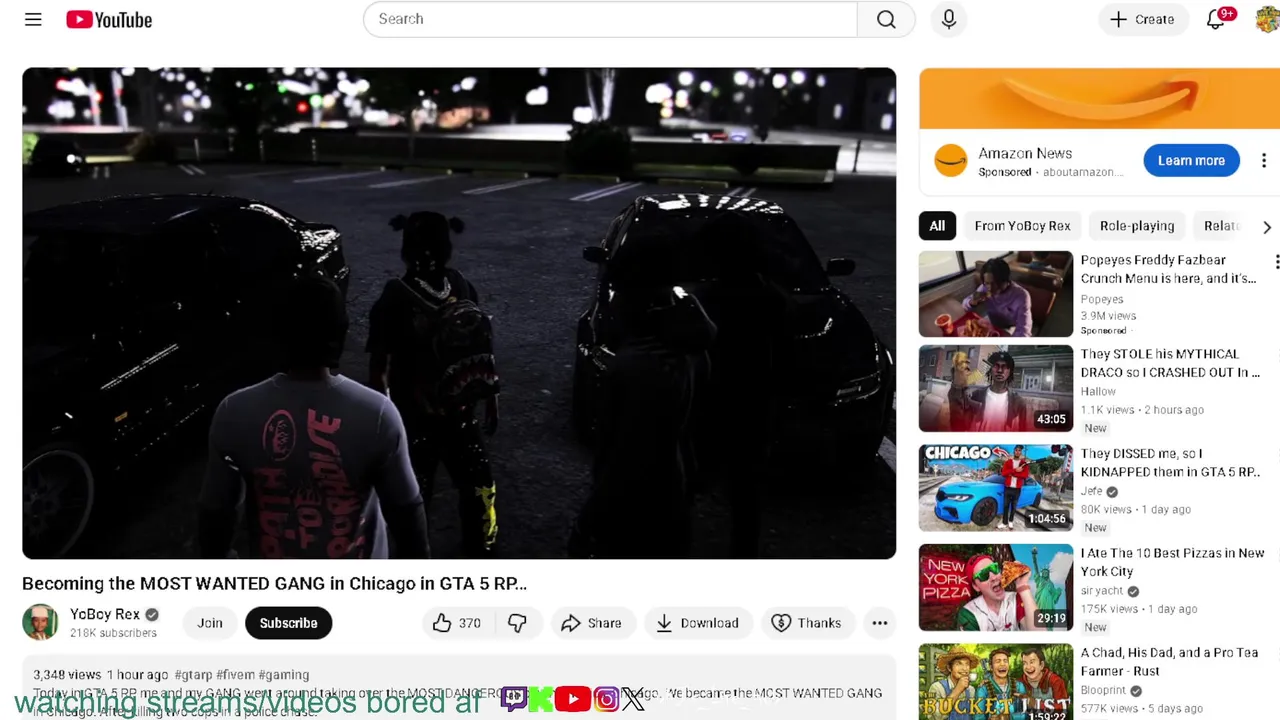Open the account avatar menu
Image resolution: width=1280 pixels, height=720 pixels.
tap(1267, 19)
